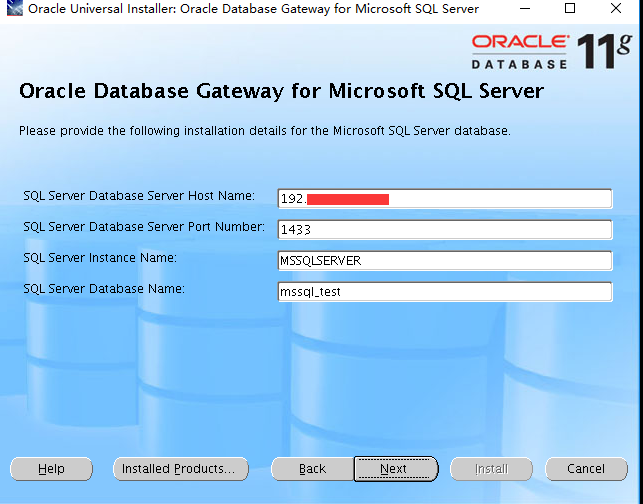Focus the SQL Server Host Name field
The image size is (643, 504).
click(444, 199)
